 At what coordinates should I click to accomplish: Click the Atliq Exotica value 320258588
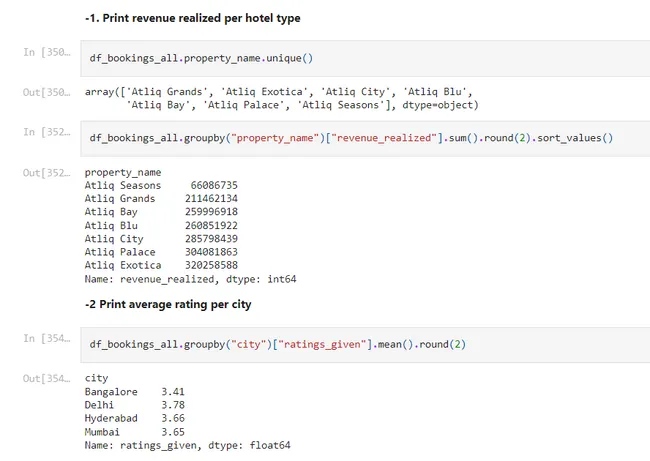211,265
